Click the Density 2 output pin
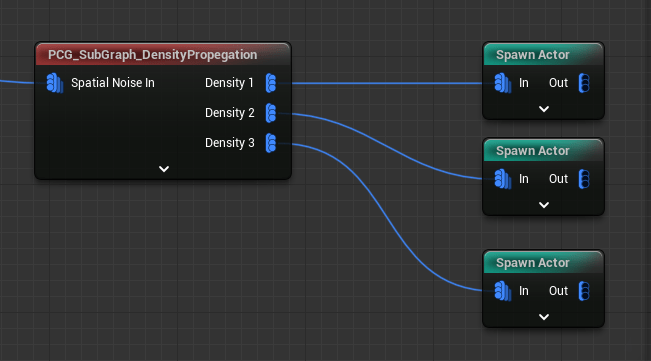This screenshot has height=361, width=651. (x=271, y=113)
